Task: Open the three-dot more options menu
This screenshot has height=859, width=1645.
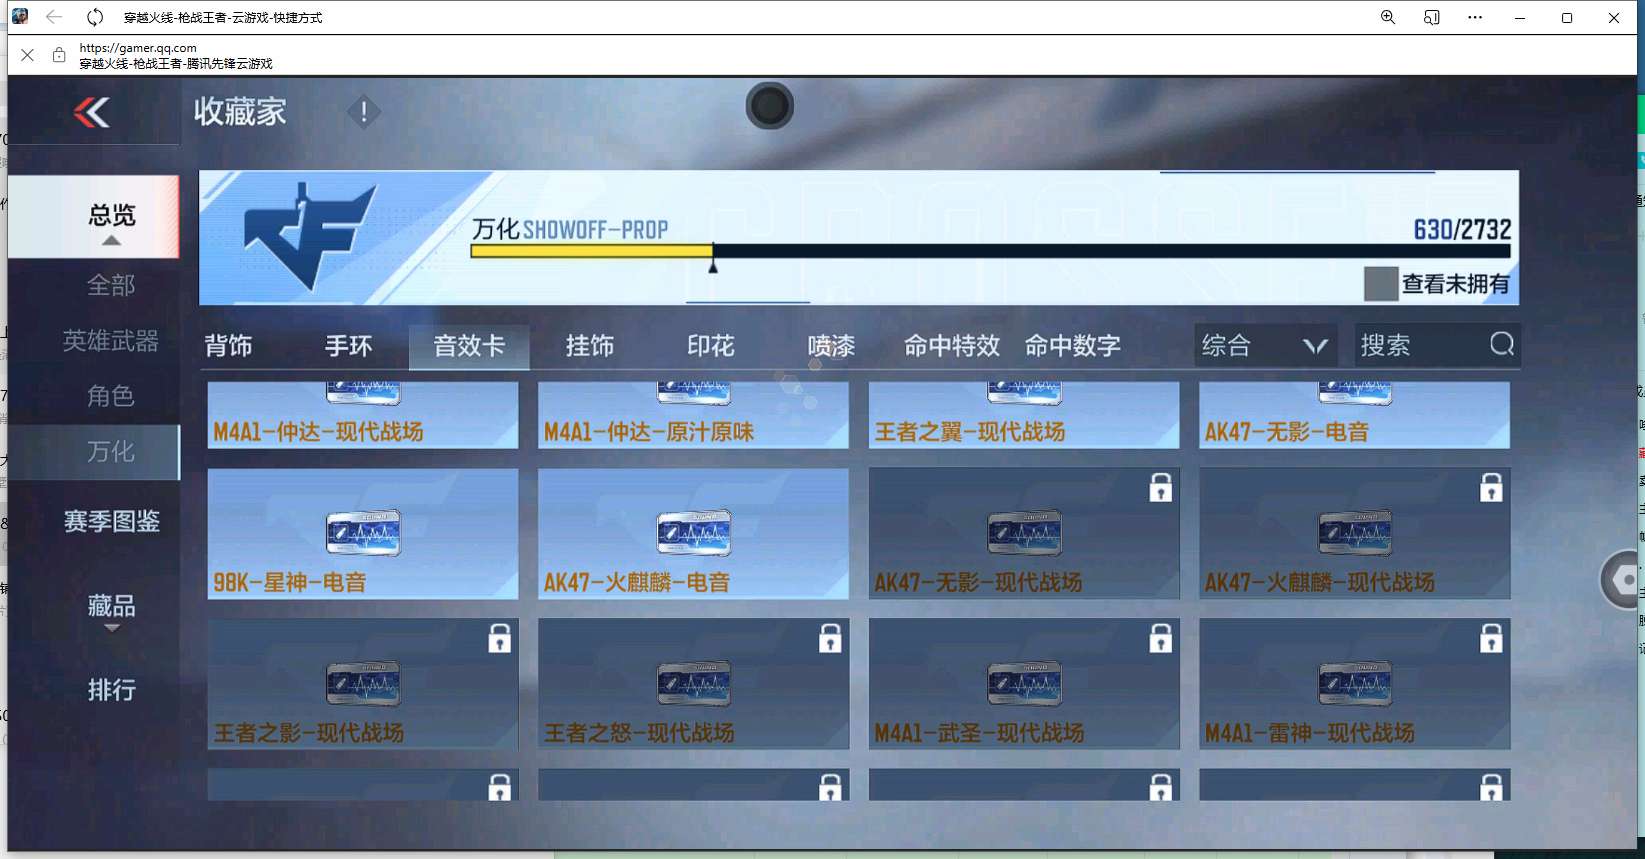Action: pos(1475,17)
